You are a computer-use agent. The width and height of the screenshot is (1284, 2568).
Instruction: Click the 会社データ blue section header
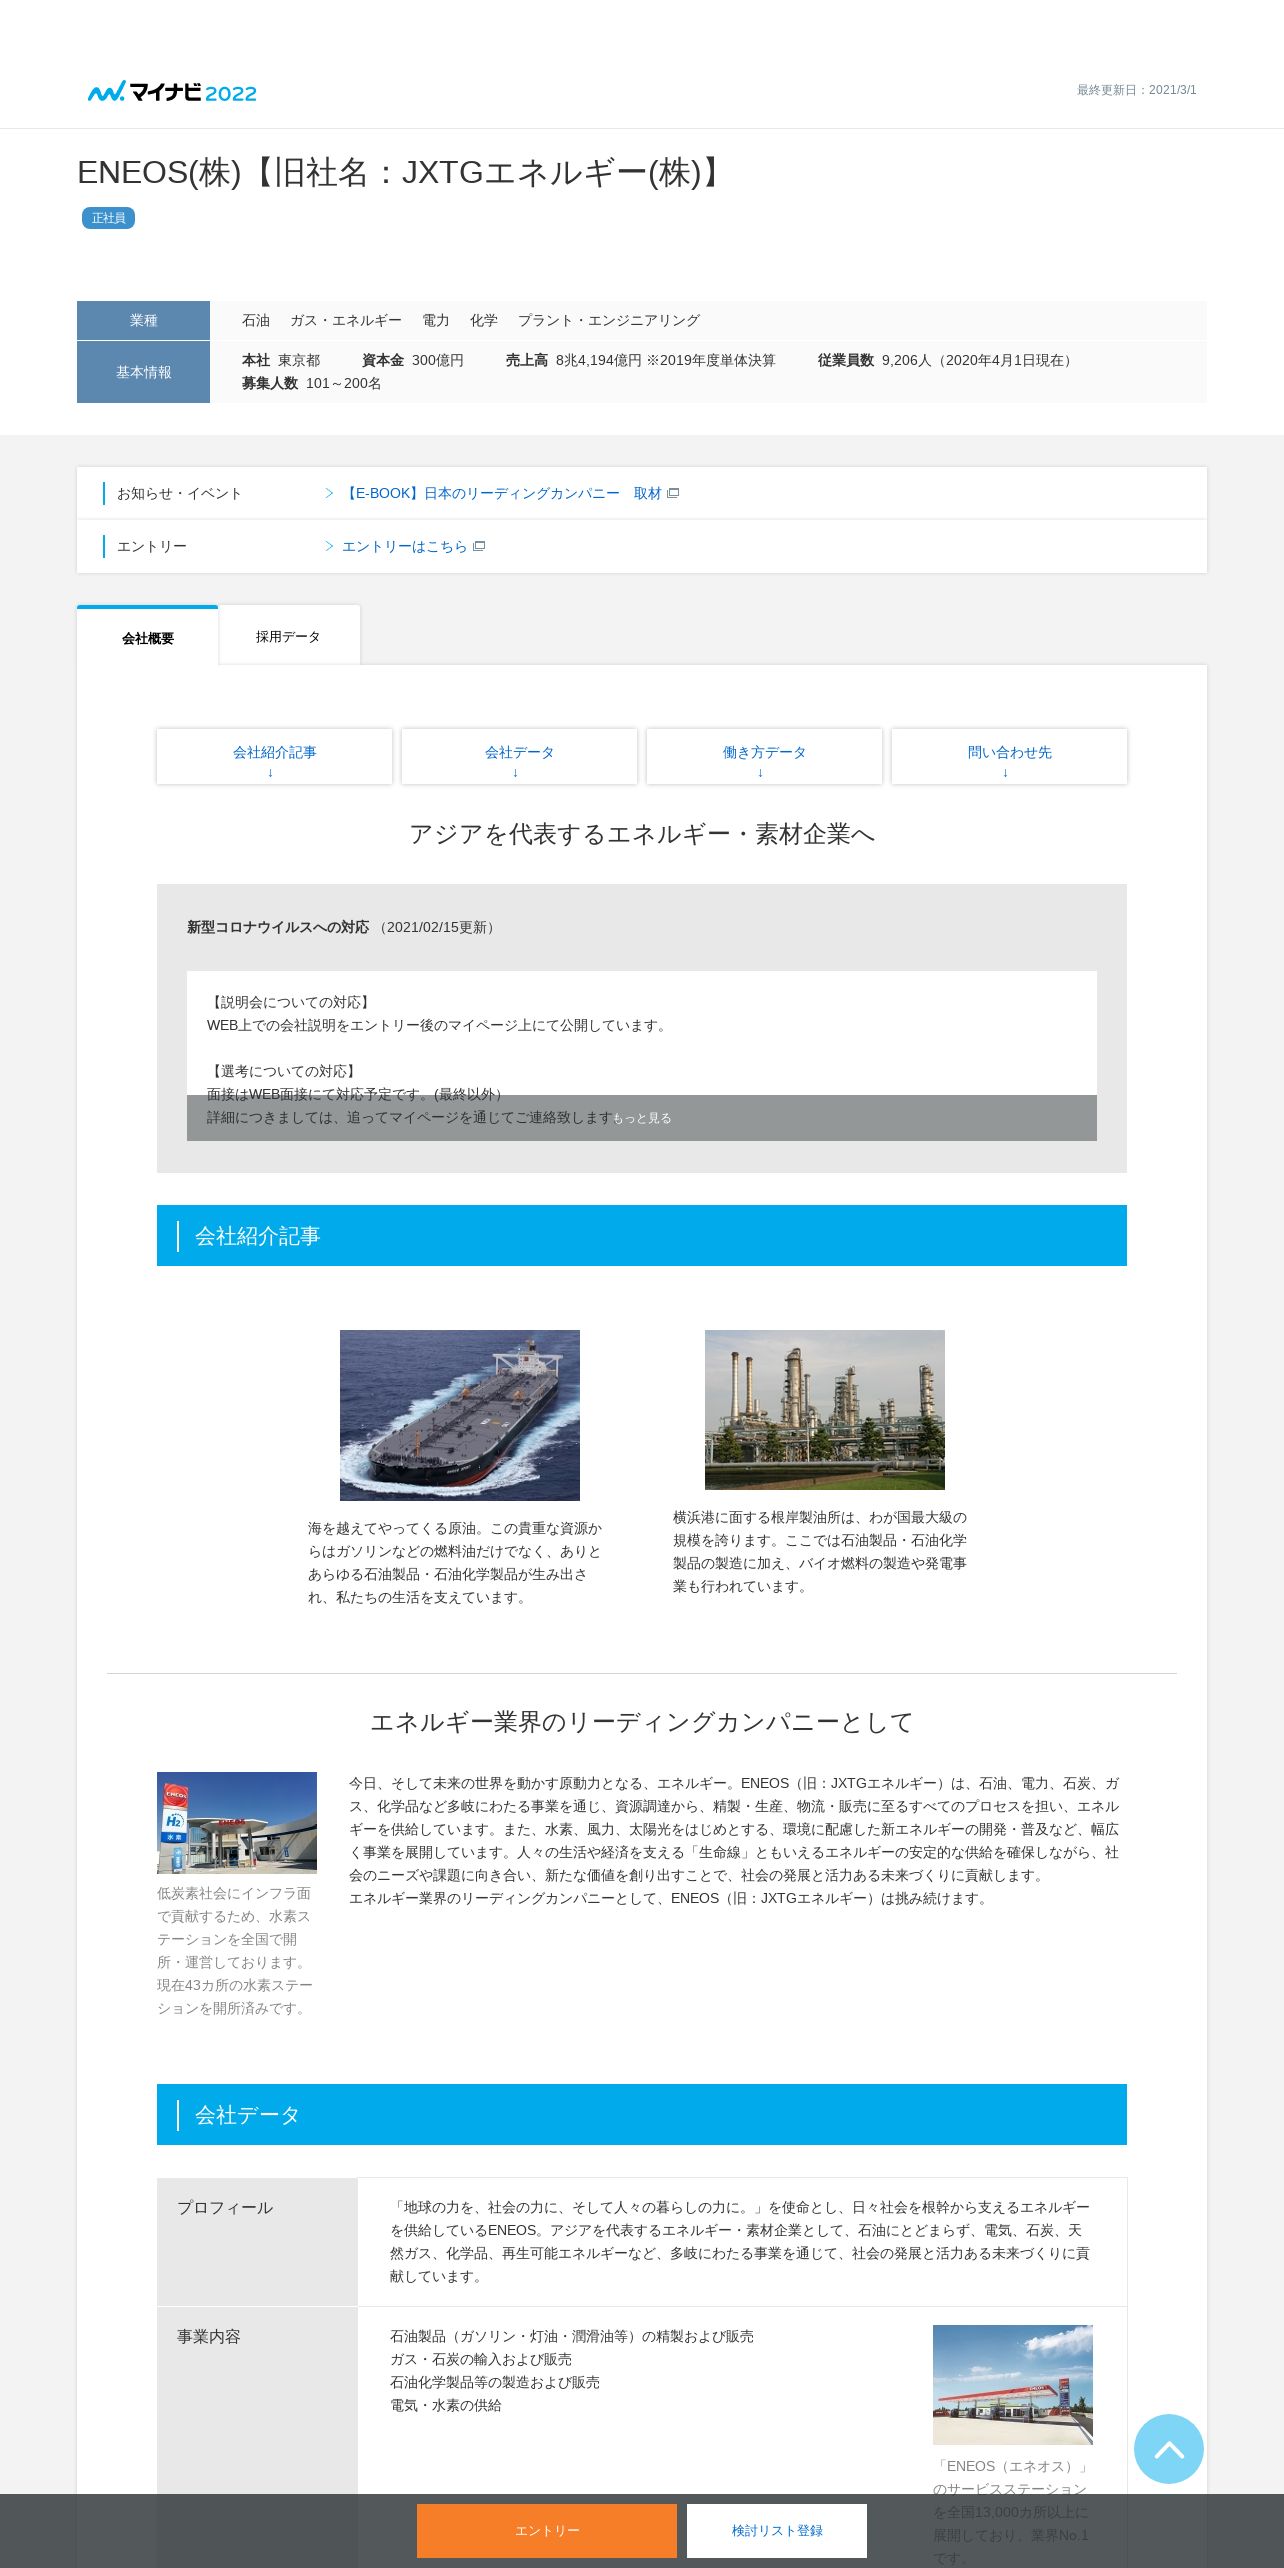(642, 2114)
